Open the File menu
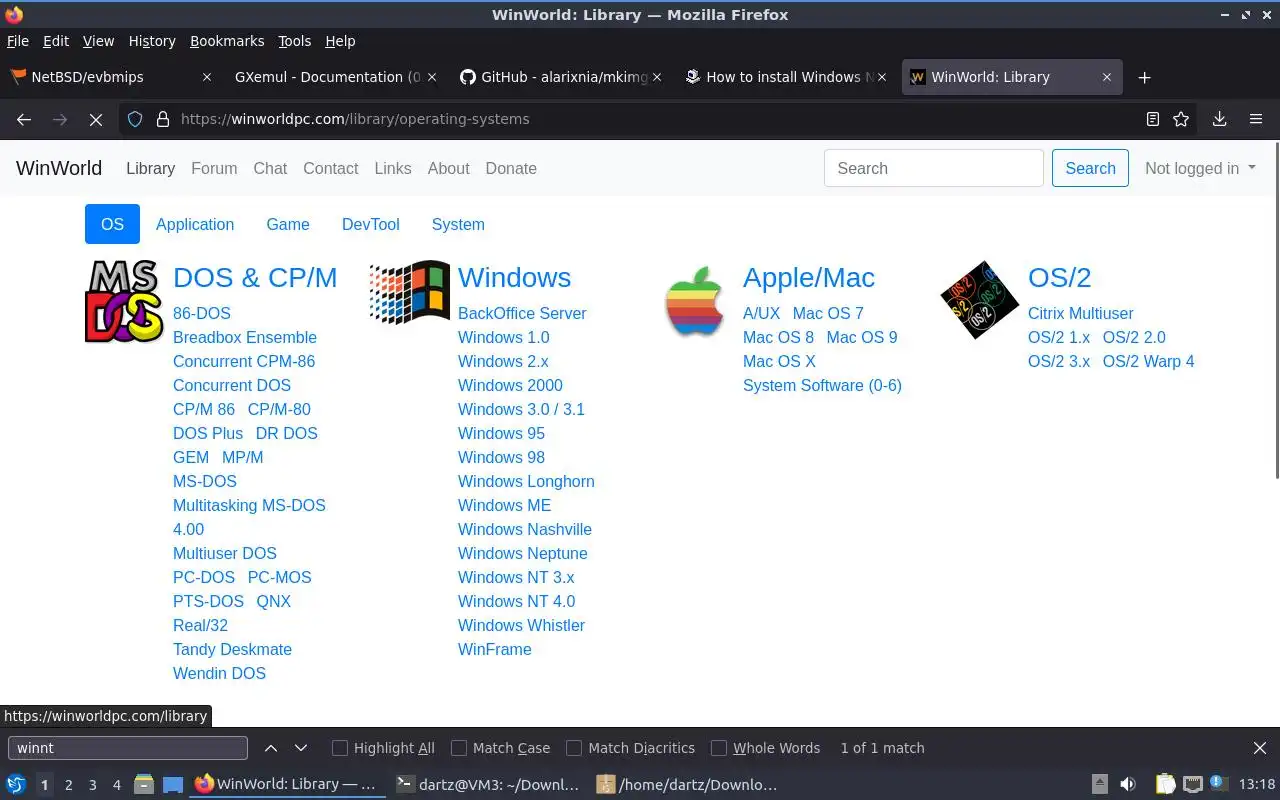The height and width of the screenshot is (800, 1280). [18, 41]
